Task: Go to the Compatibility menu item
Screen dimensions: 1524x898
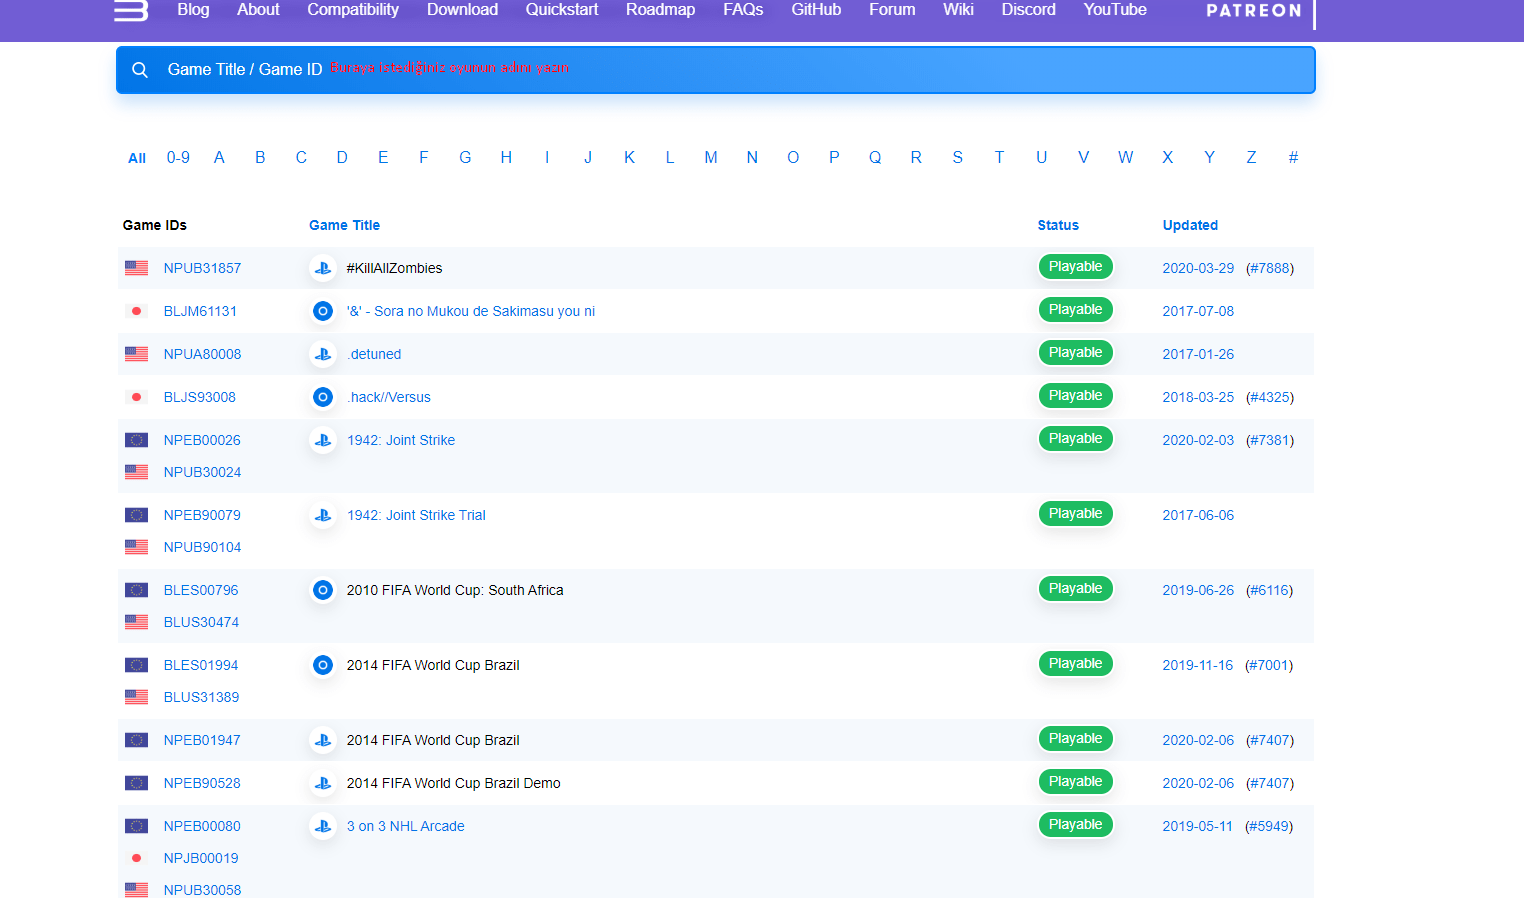Action: click(353, 10)
